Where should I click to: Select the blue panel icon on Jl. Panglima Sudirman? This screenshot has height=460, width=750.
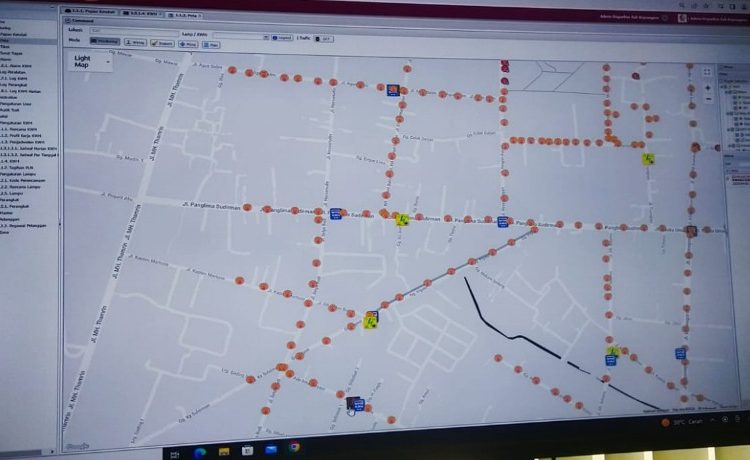[x=336, y=213]
